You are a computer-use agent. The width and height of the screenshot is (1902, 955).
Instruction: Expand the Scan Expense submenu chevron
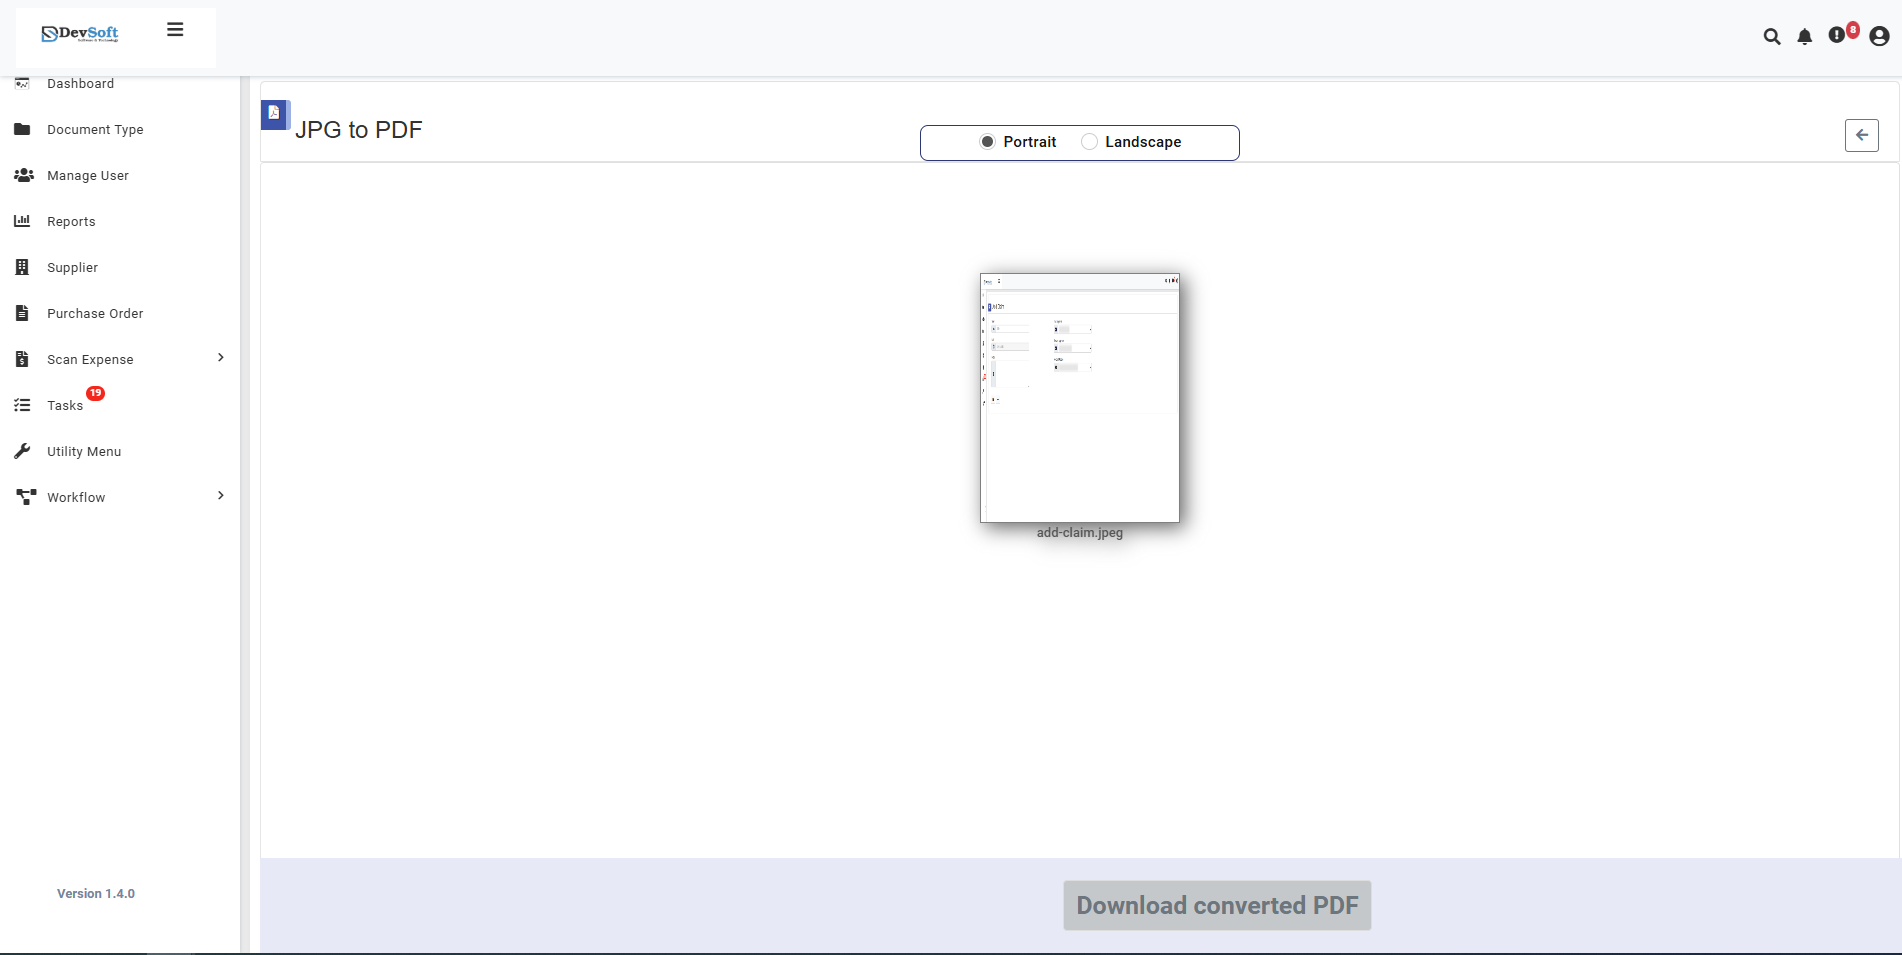(x=220, y=357)
